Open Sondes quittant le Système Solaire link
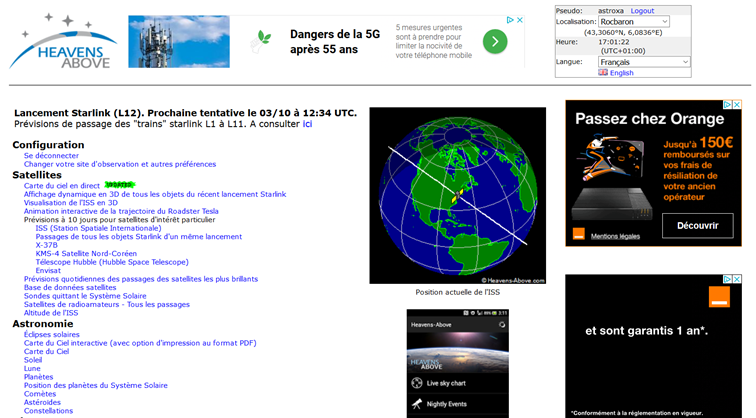 (85, 296)
